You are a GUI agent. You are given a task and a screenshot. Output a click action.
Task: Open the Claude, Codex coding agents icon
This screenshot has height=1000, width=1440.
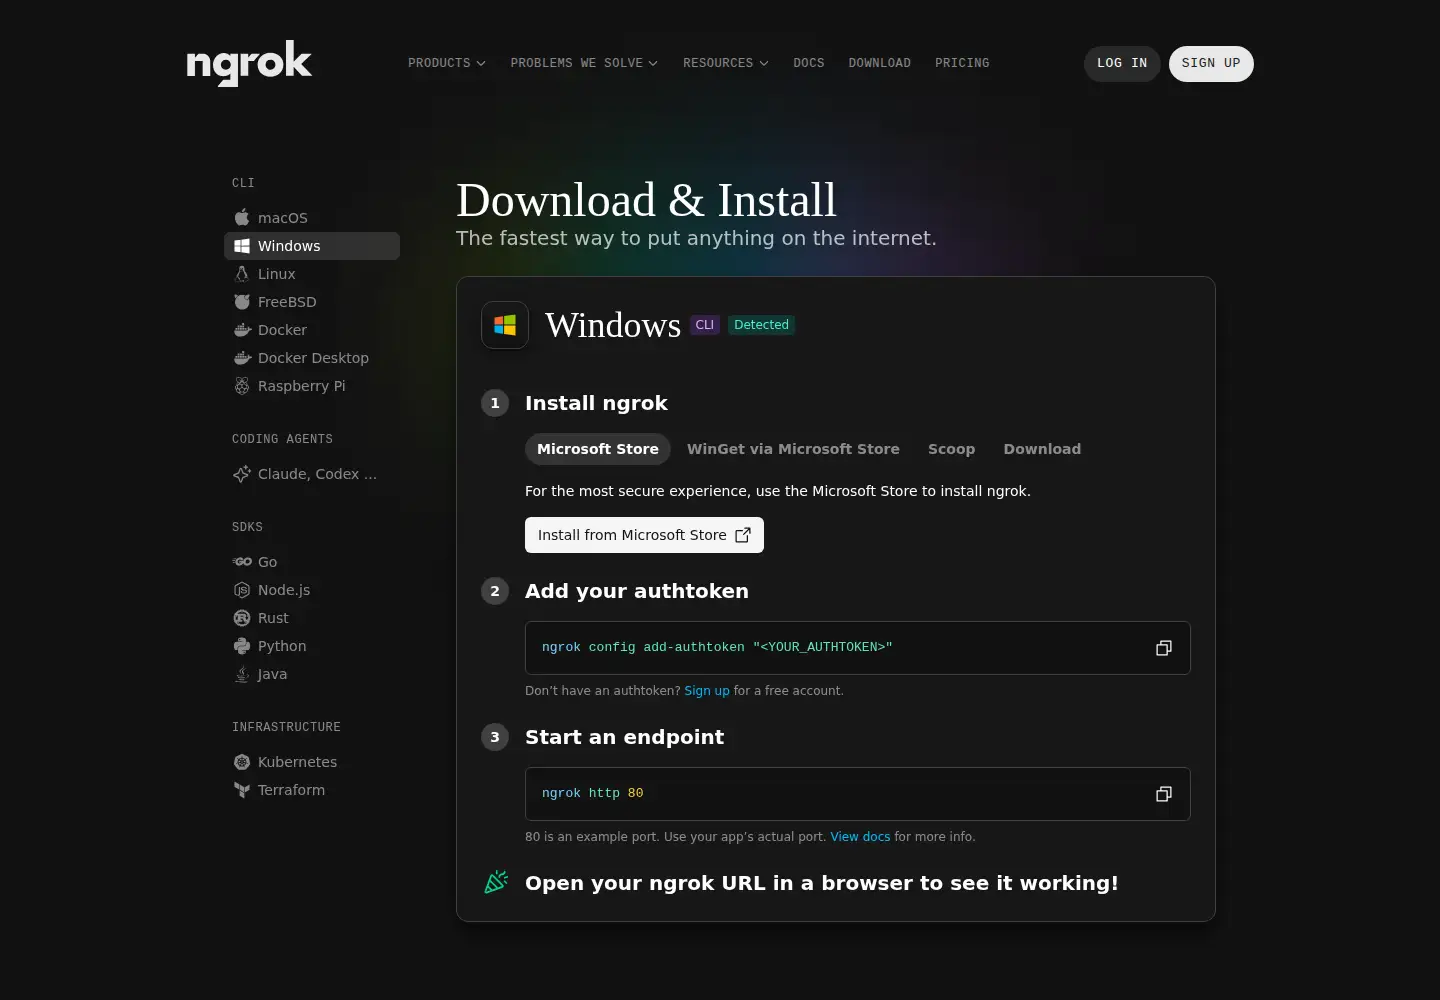(242, 473)
